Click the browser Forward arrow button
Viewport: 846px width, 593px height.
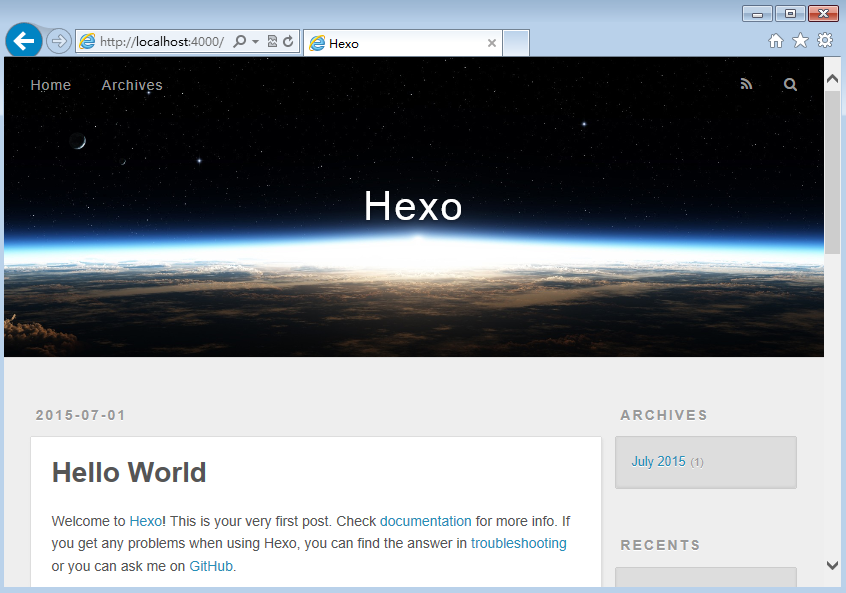tap(58, 41)
